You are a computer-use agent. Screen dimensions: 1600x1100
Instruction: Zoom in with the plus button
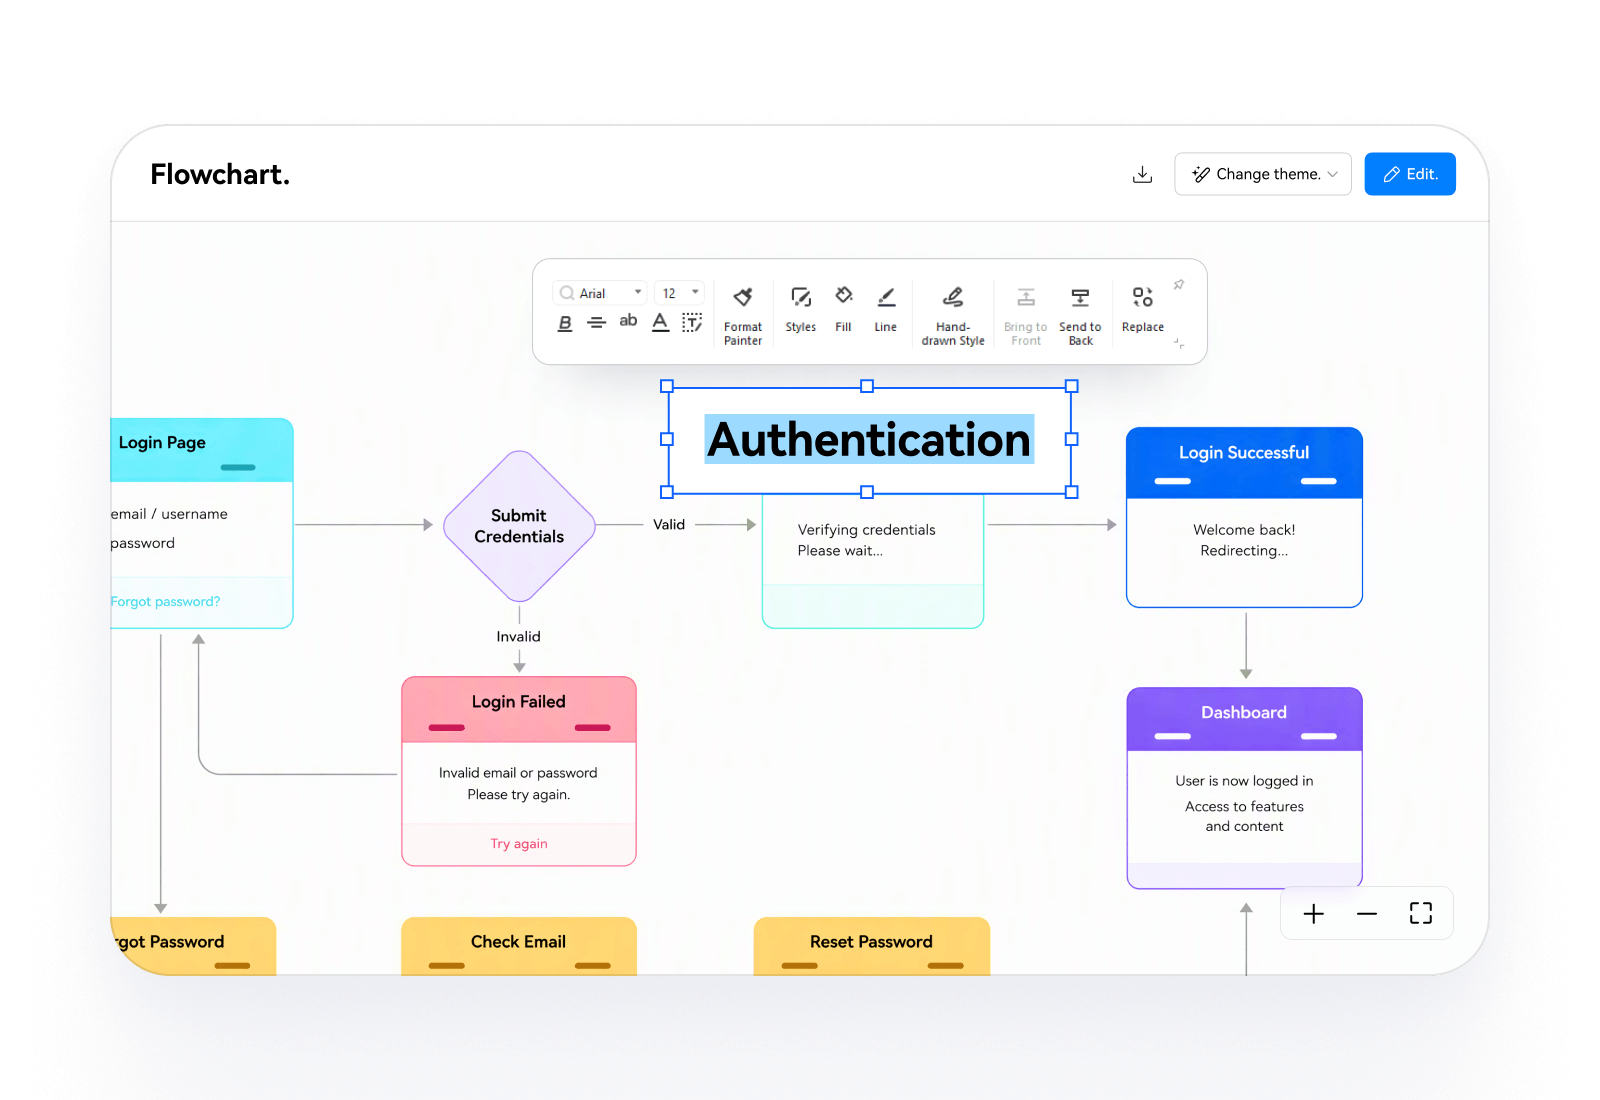tap(1314, 913)
